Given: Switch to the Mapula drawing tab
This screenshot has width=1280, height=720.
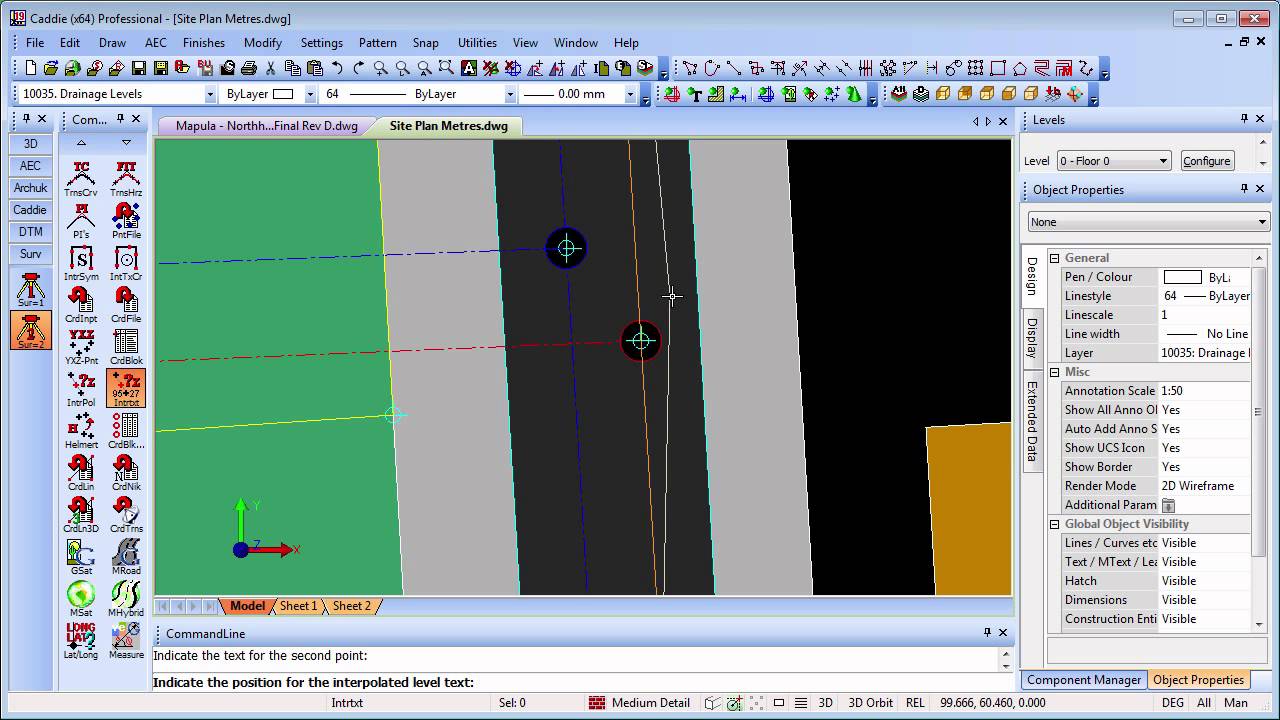Looking at the screenshot, I should tap(266, 126).
